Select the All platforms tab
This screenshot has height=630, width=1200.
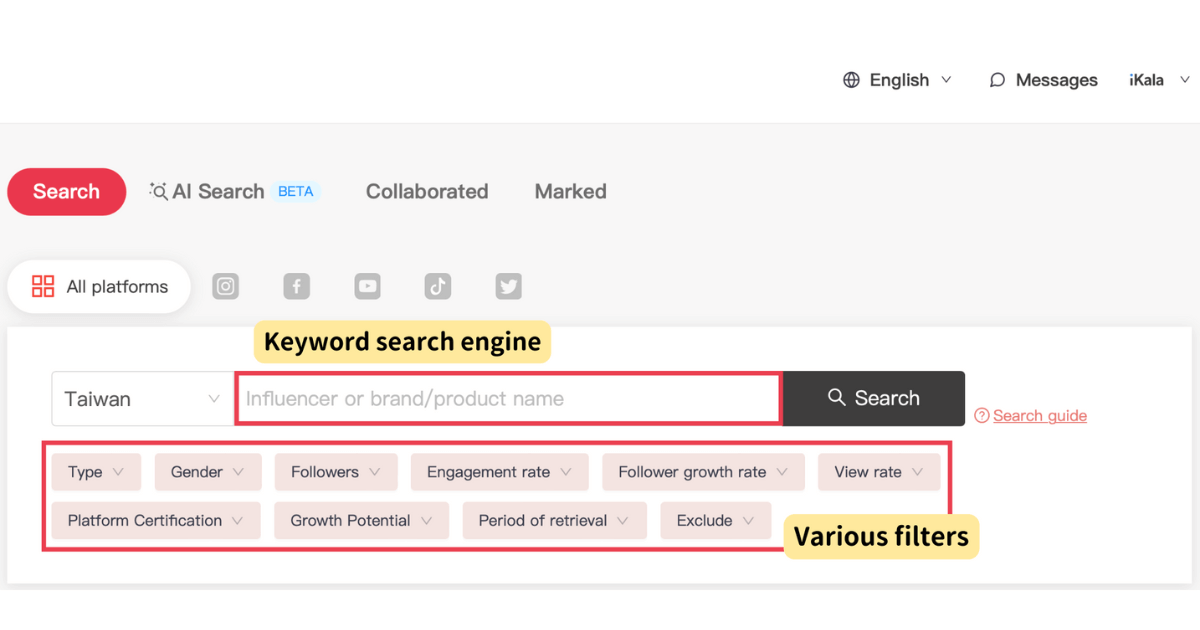(x=99, y=287)
